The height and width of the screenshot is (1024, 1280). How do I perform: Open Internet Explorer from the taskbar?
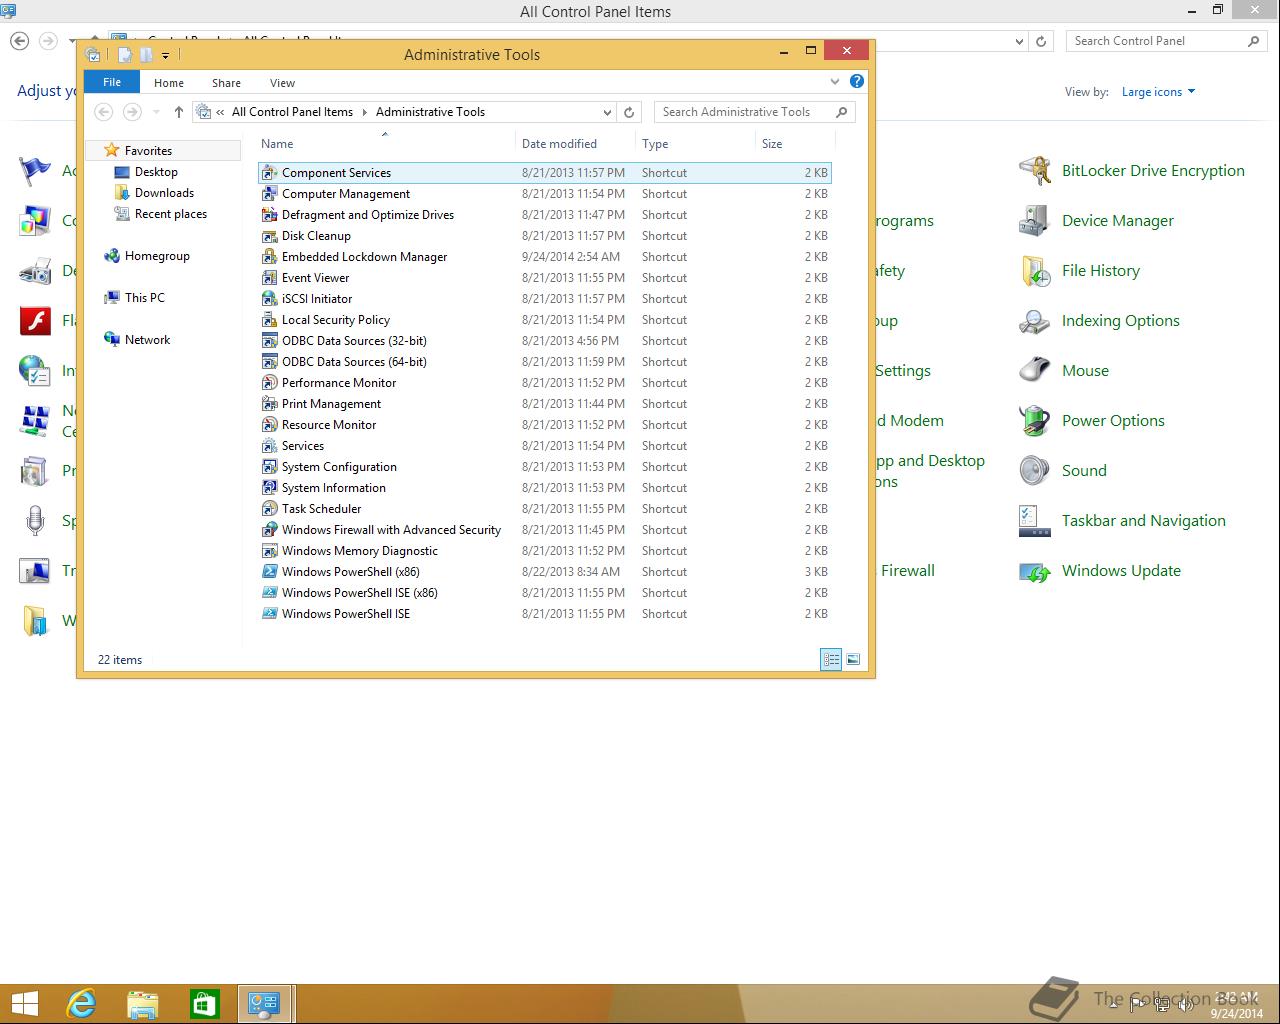tap(81, 1003)
